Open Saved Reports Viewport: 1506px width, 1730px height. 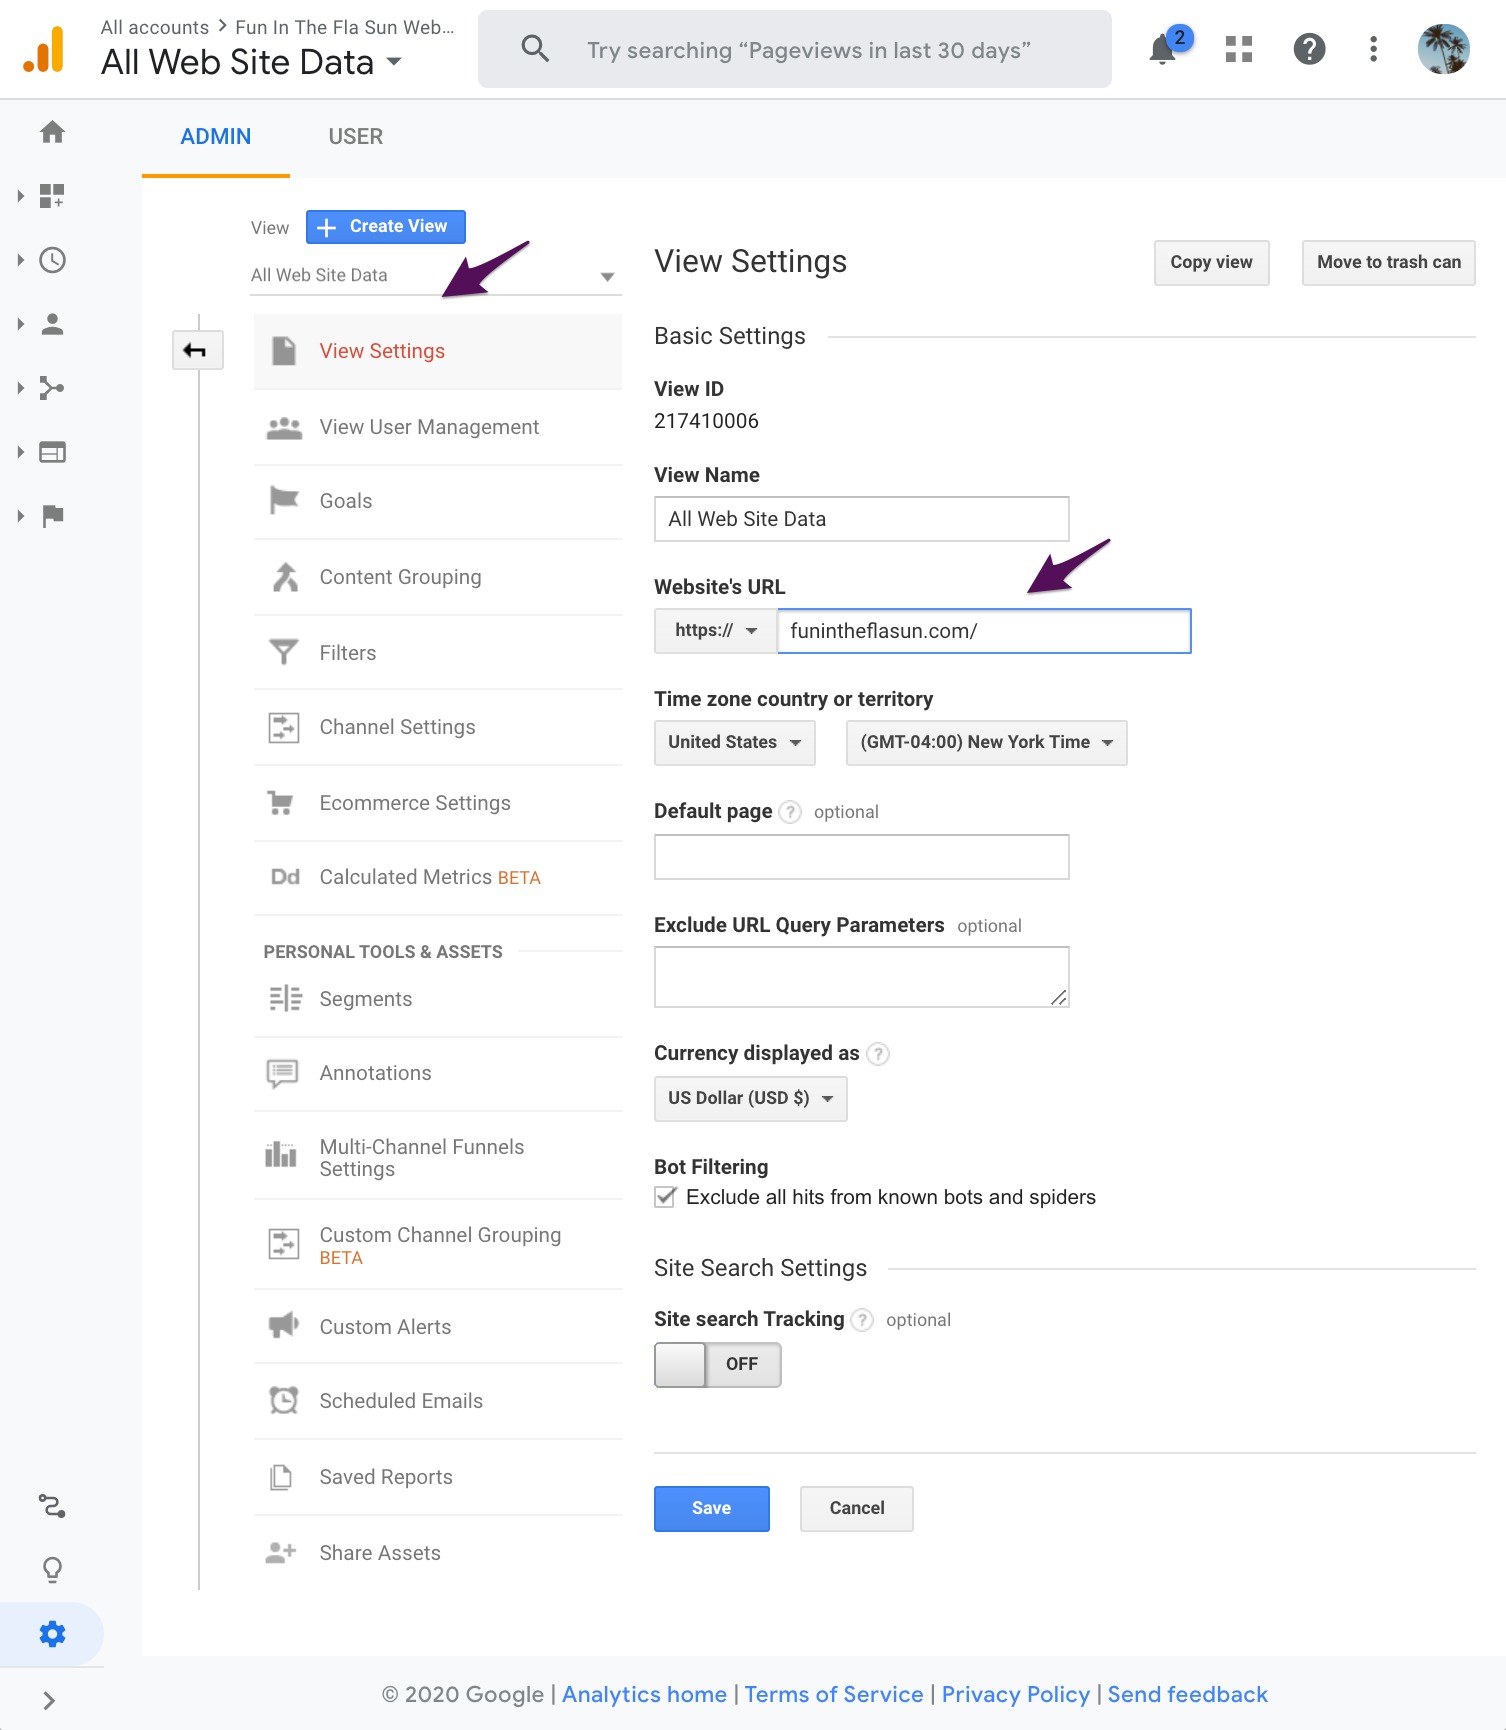pyautogui.click(x=438, y=1477)
